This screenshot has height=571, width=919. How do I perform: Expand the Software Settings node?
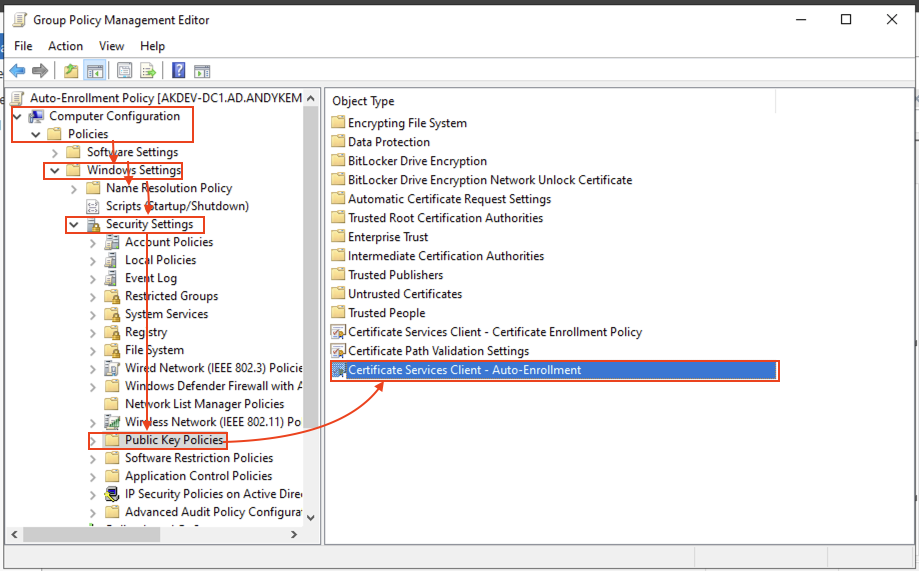click(55, 153)
